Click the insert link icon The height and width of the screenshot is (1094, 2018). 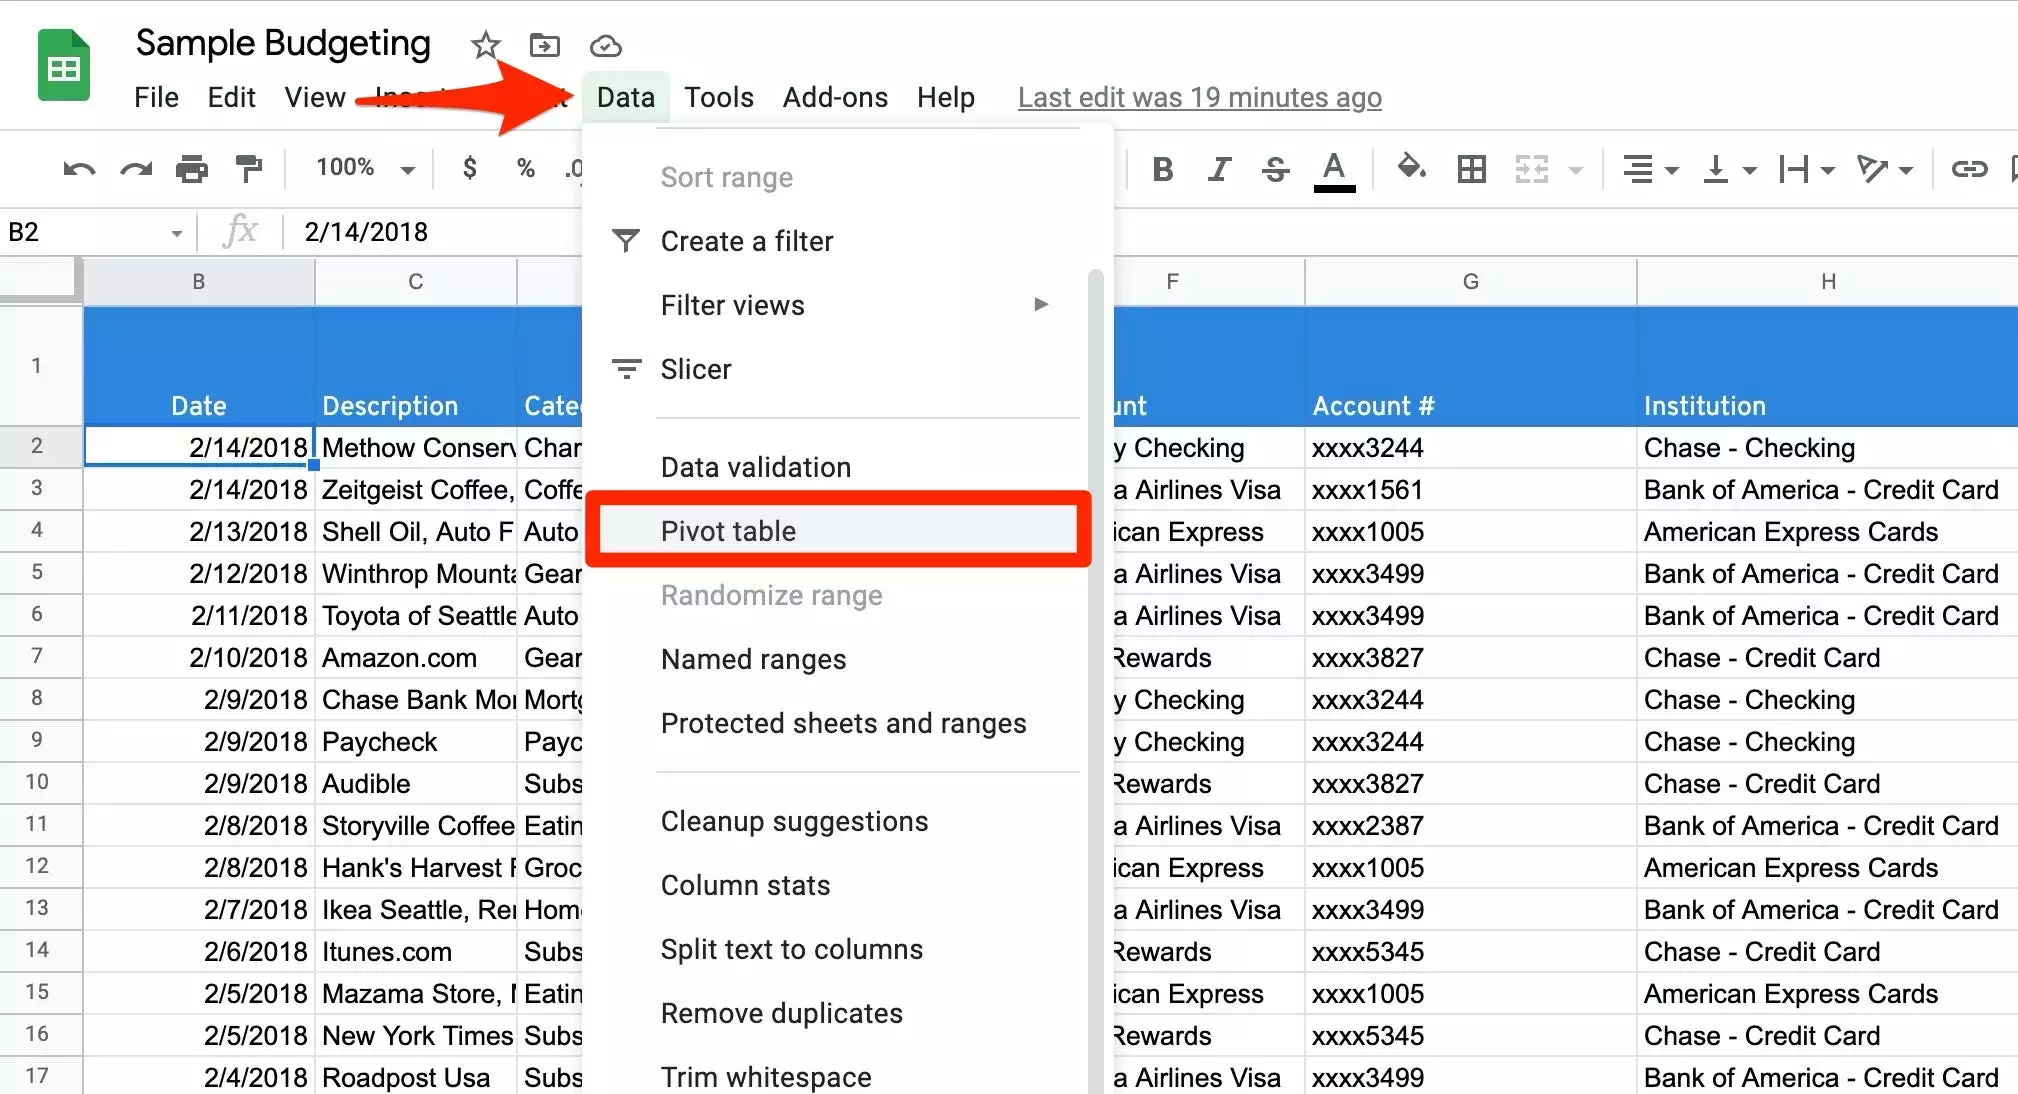[x=1968, y=169]
